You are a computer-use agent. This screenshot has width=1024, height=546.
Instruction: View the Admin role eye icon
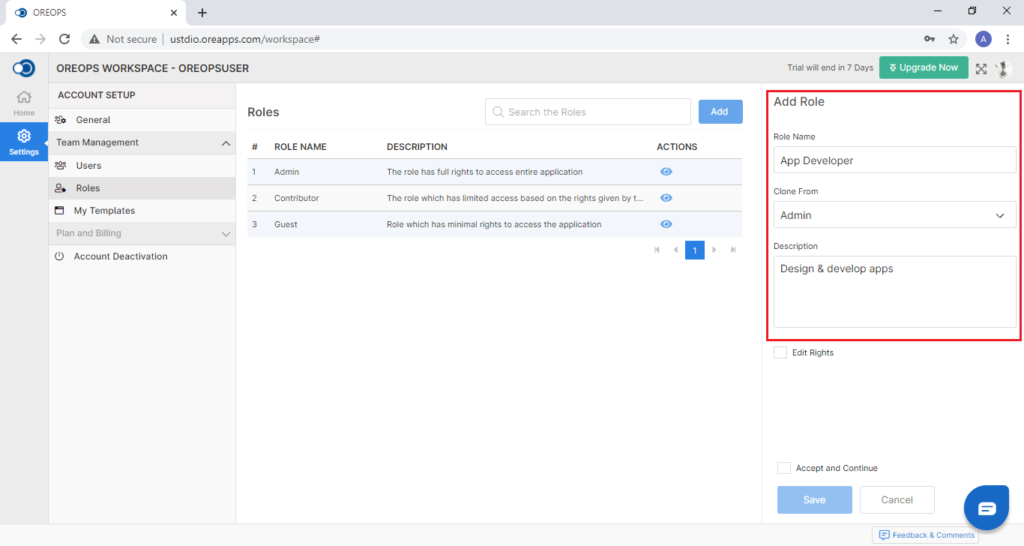coord(665,172)
